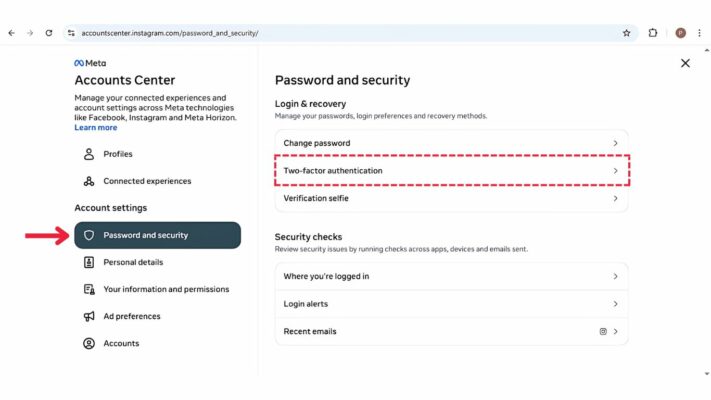Open Chrome's three-dot menu
The width and height of the screenshot is (711, 400).
[699, 33]
